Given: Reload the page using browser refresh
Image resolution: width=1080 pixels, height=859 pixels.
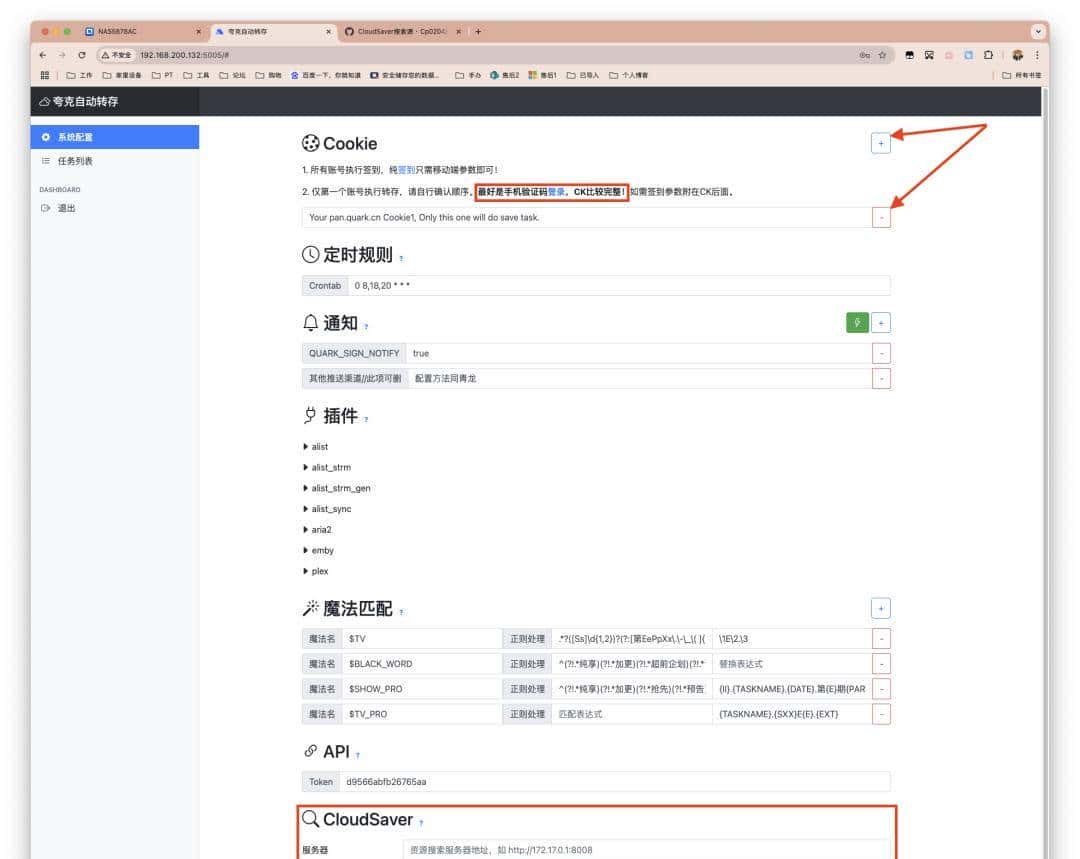Looking at the screenshot, I should [82, 55].
